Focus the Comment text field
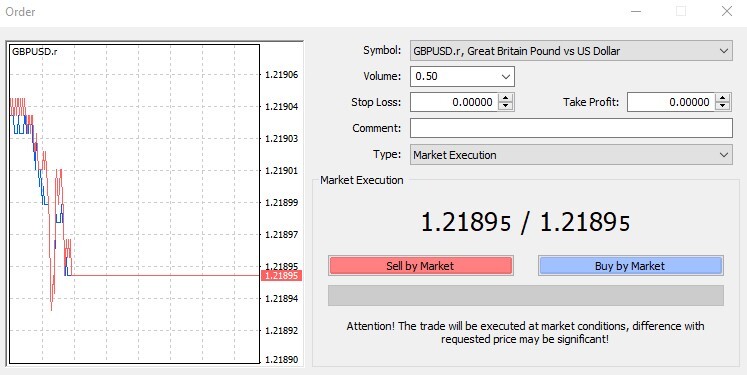 coord(571,128)
